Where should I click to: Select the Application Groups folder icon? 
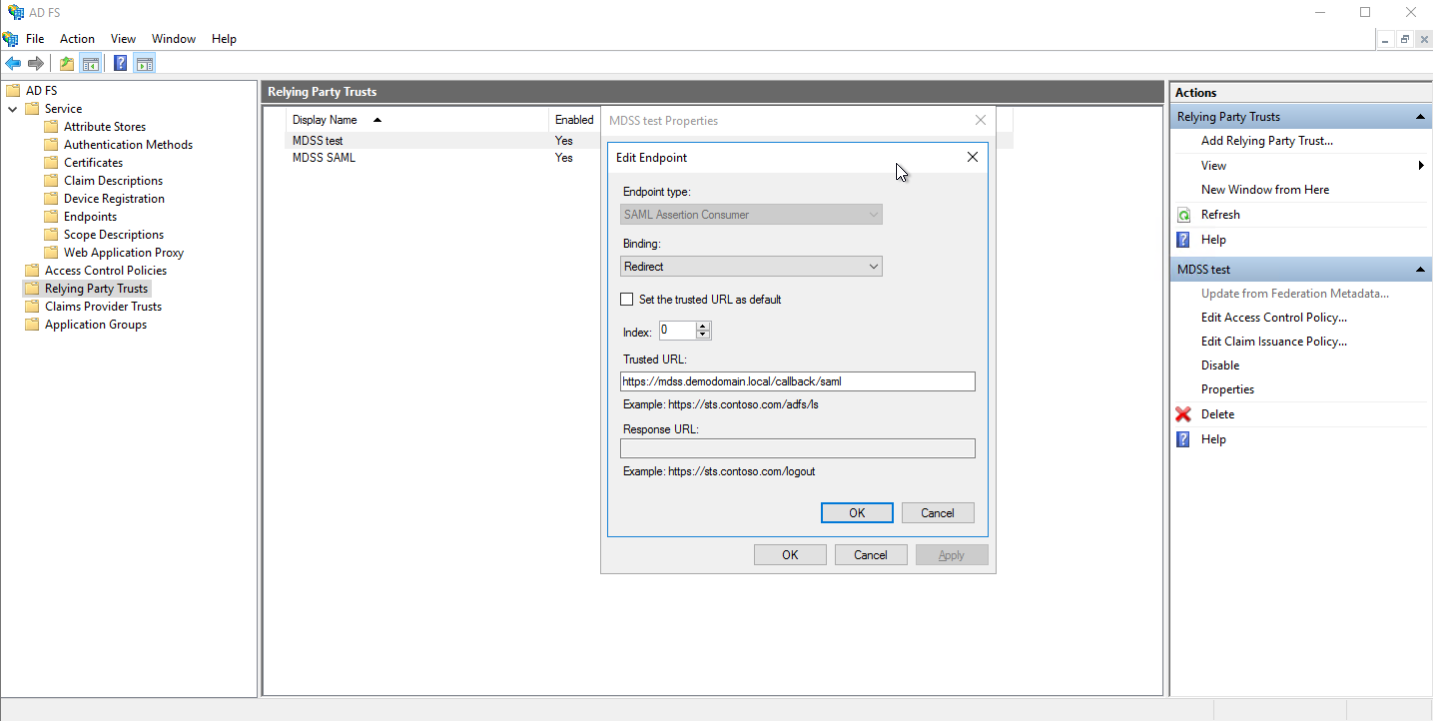click(x=32, y=325)
